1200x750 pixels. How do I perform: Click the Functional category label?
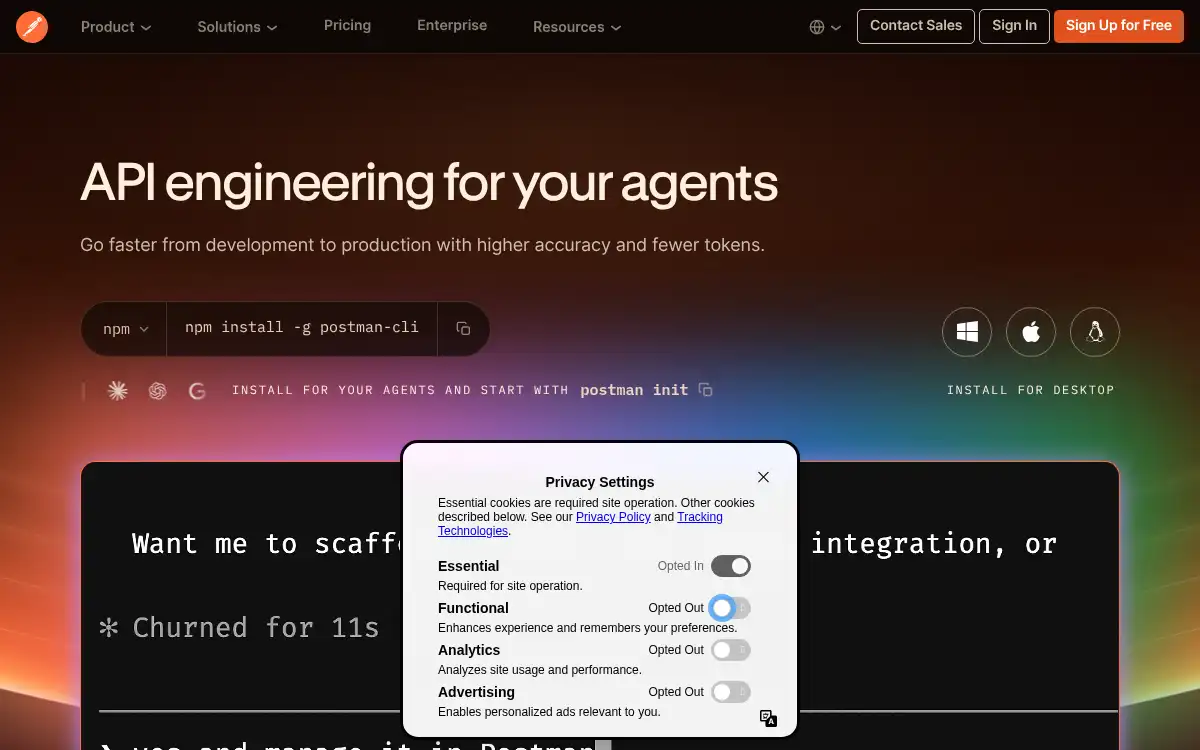click(x=473, y=608)
